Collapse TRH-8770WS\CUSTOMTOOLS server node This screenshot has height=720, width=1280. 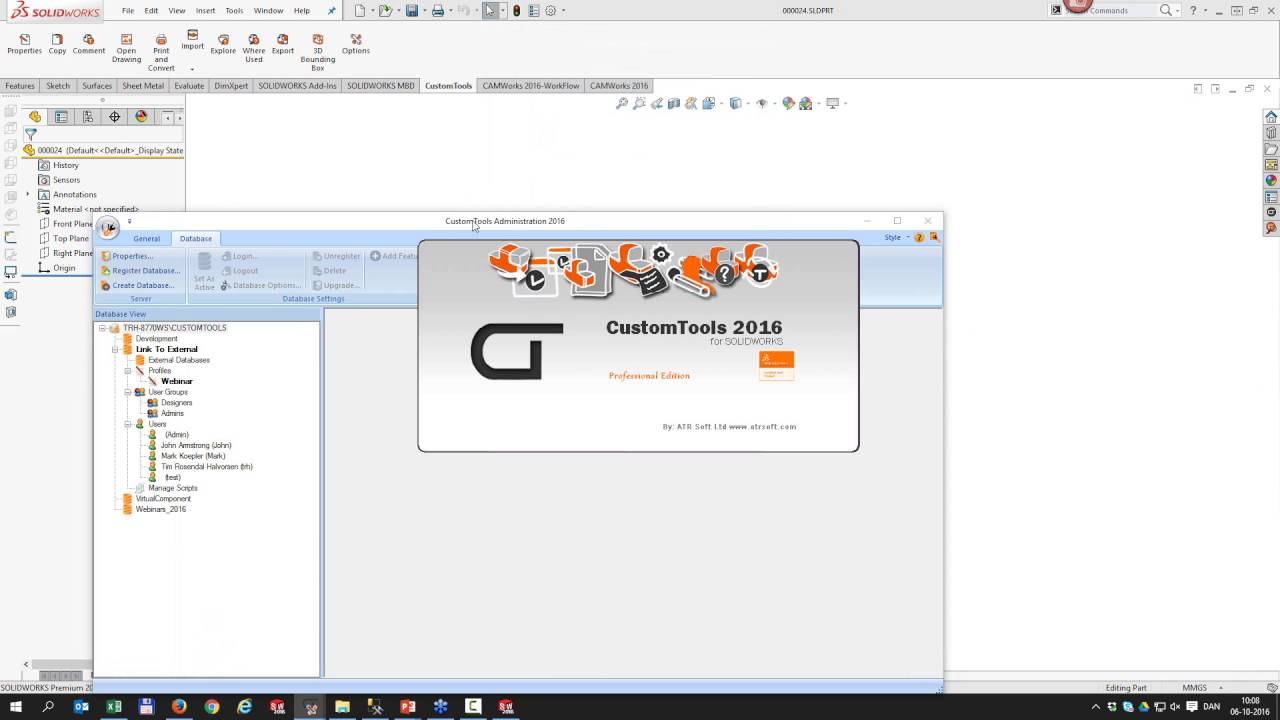[x=102, y=328]
